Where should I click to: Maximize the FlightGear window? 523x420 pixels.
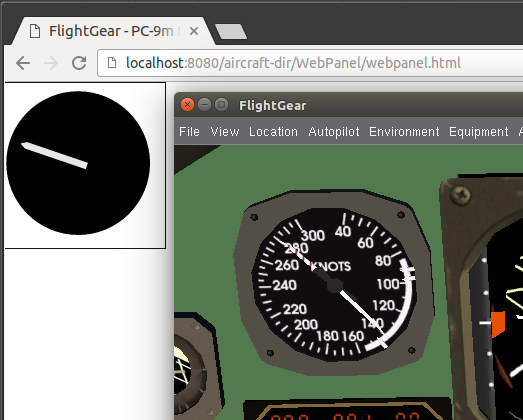pyautogui.click(x=221, y=105)
